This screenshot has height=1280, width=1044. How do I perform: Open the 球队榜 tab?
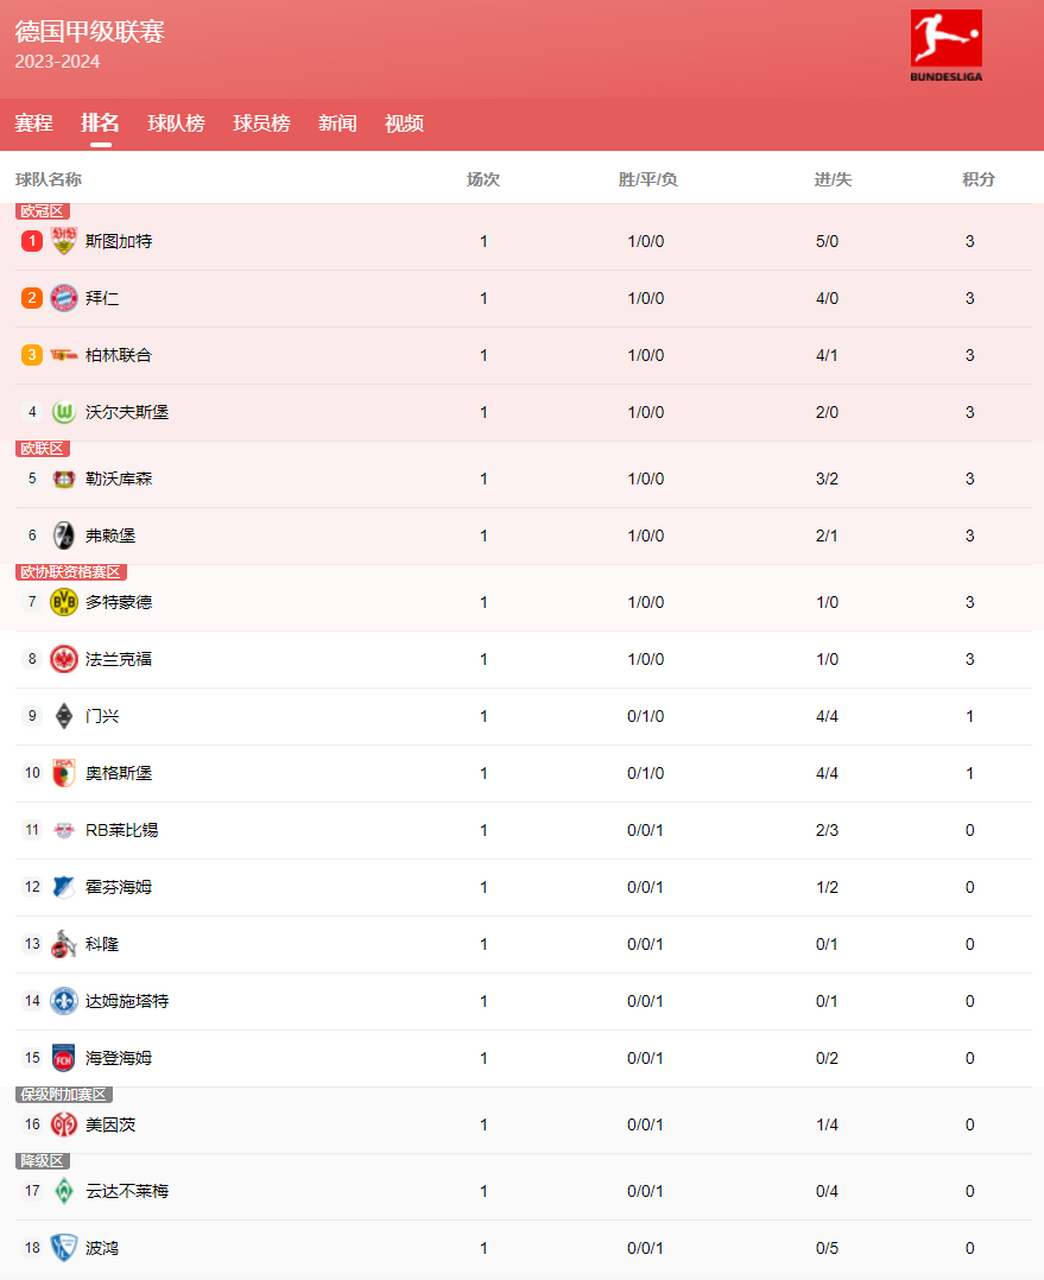[x=176, y=123]
